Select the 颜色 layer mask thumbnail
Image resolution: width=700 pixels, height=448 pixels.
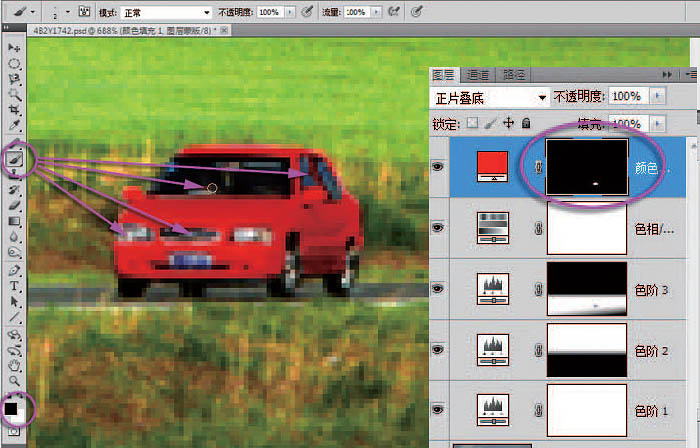pos(586,165)
